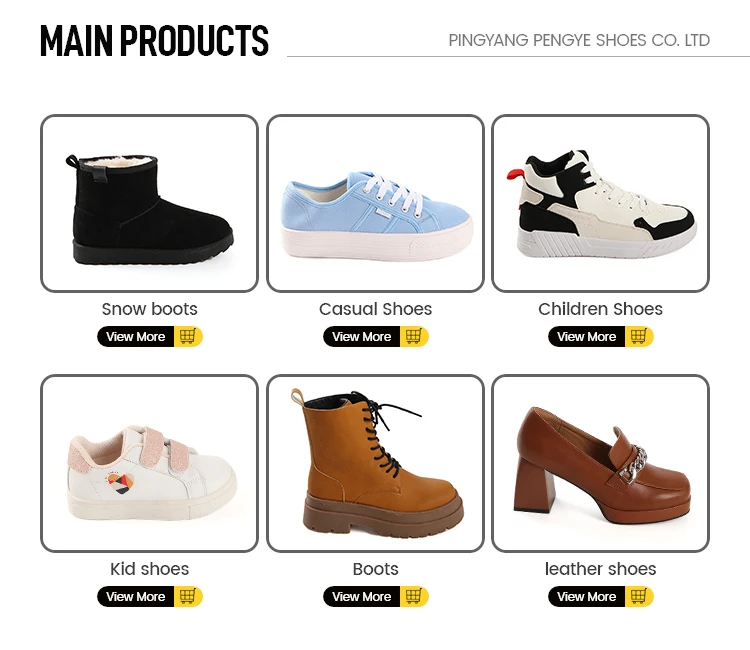Viewport: 750px width, 650px height.
Task: Click the cart icon under Casual Shoes
Action: [x=413, y=337]
